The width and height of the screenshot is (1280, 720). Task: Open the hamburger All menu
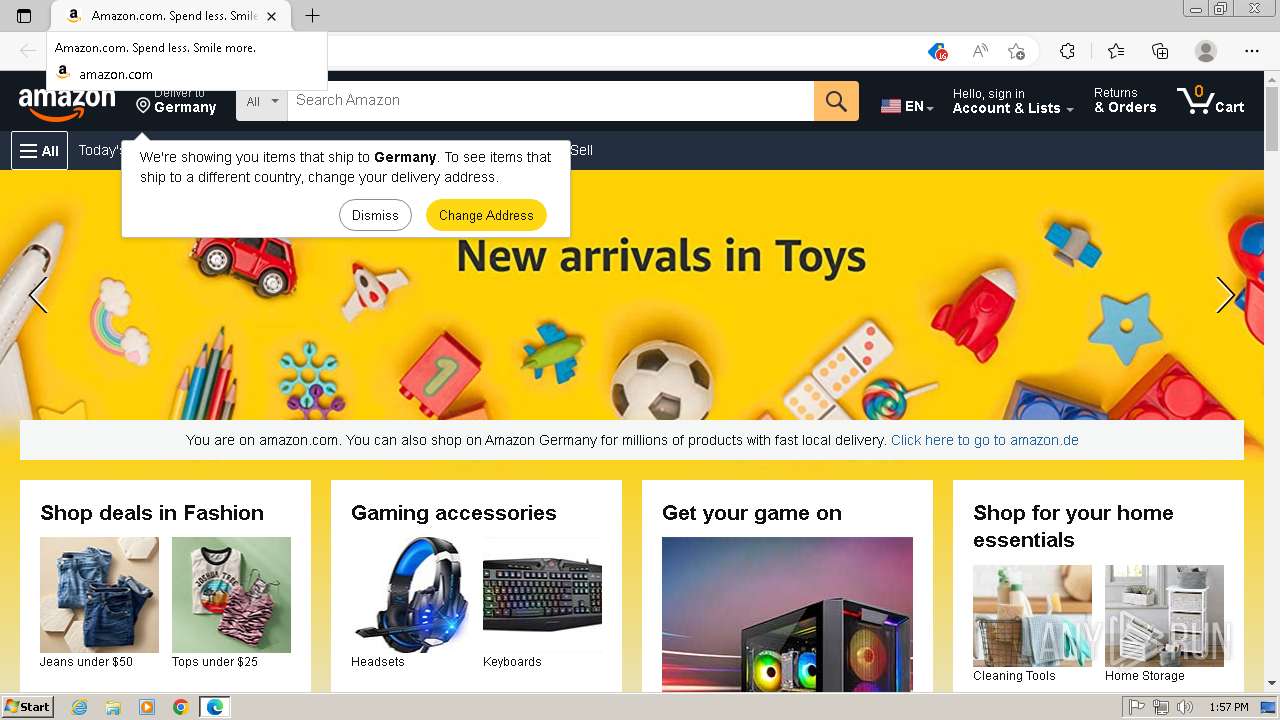39,151
